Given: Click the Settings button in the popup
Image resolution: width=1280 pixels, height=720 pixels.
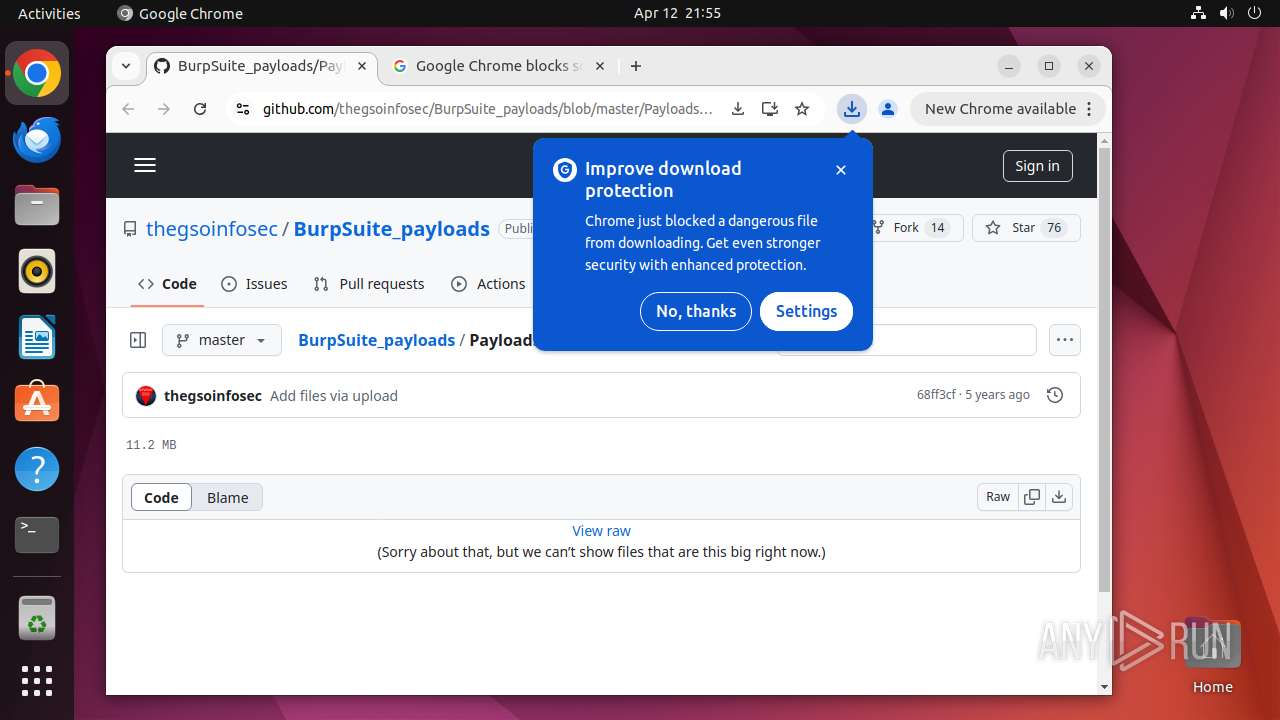Looking at the screenshot, I should click(x=806, y=311).
